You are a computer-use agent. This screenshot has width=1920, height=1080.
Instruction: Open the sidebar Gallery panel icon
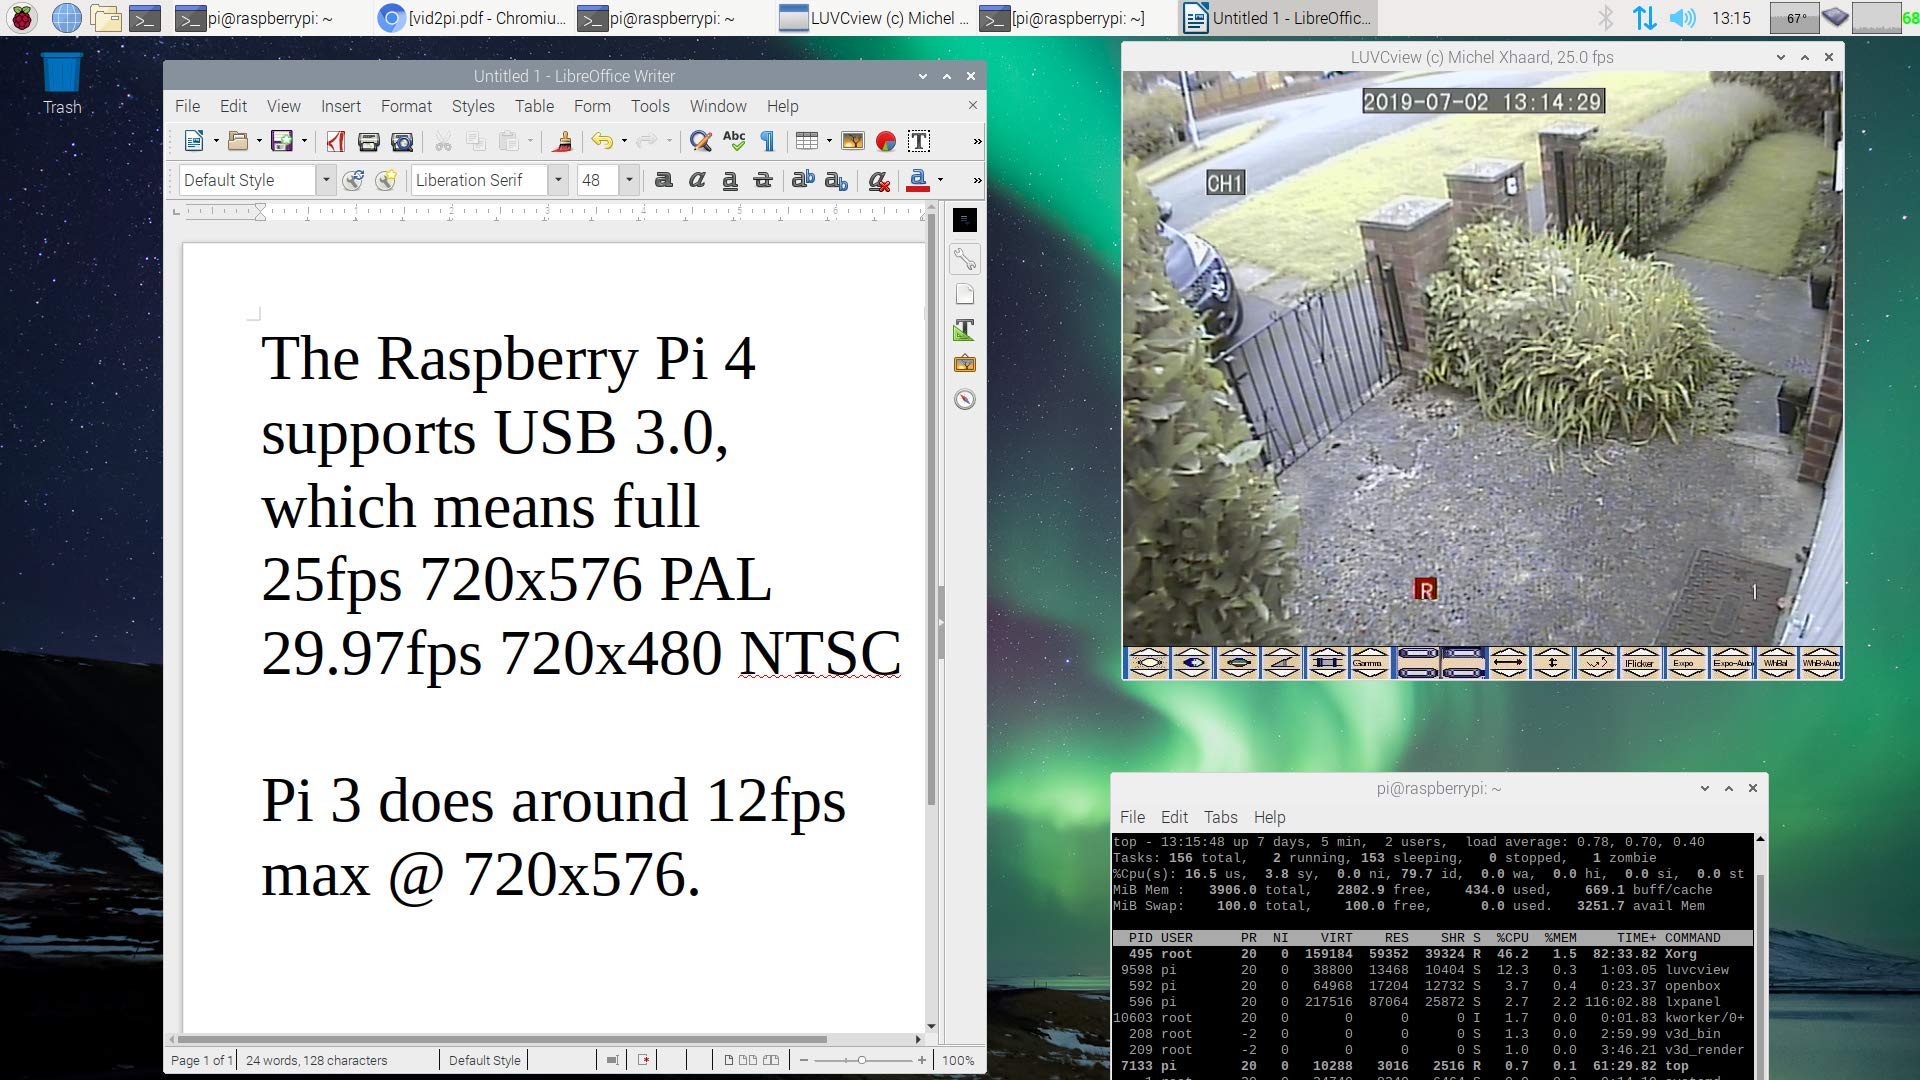pos(964,364)
